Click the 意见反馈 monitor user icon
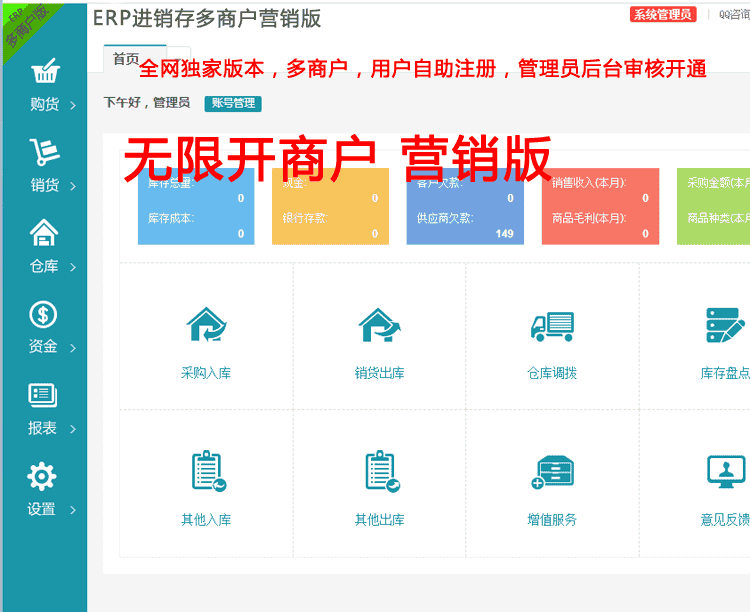750x612 pixels. click(726, 472)
